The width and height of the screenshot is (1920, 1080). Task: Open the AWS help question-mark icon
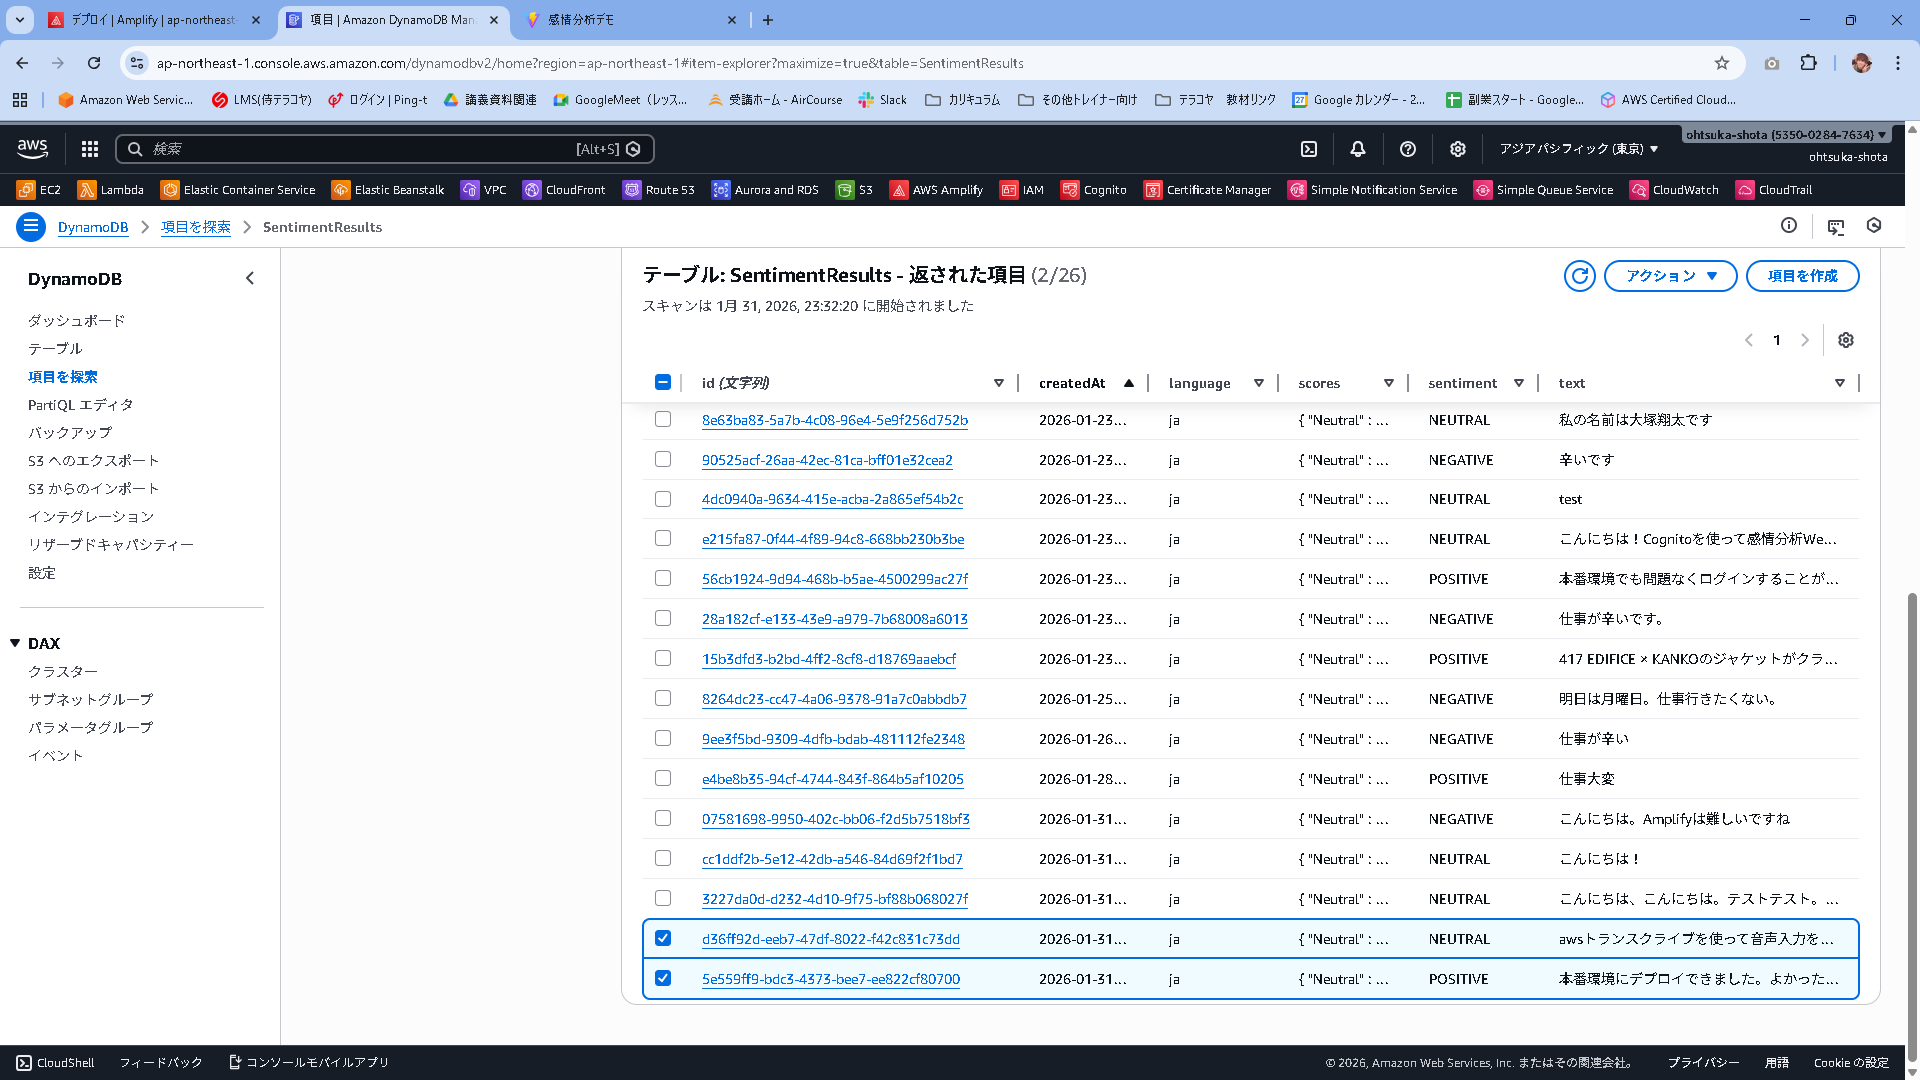pos(1408,149)
